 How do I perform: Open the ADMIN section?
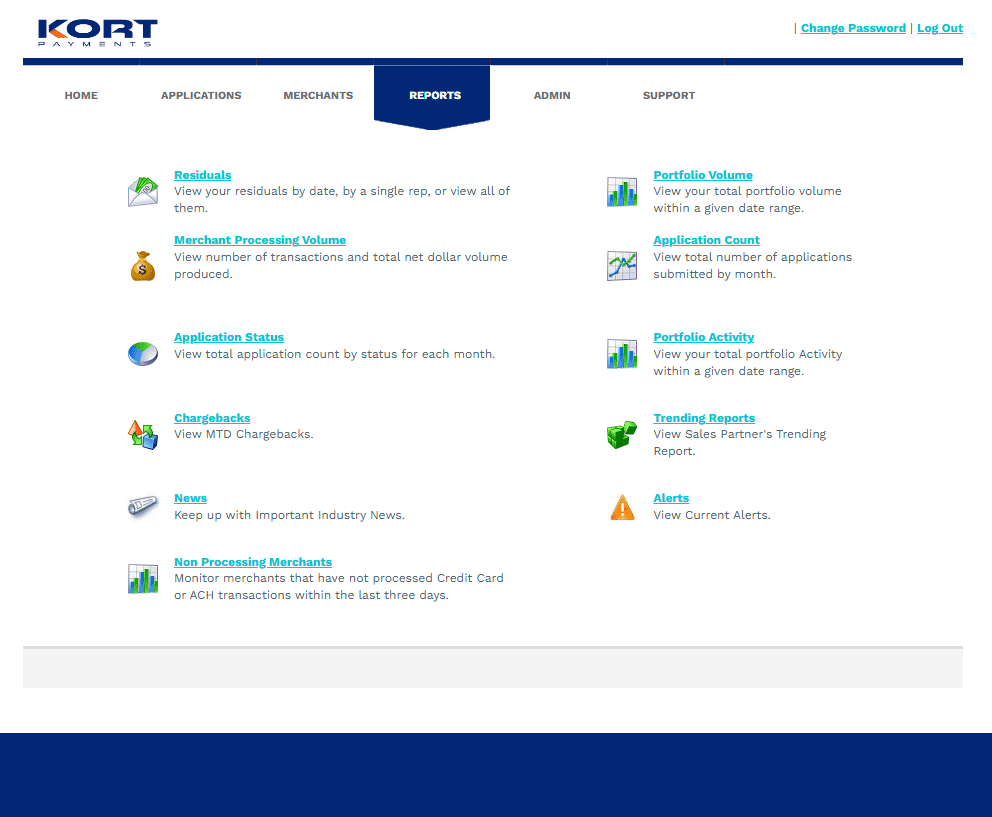point(552,95)
